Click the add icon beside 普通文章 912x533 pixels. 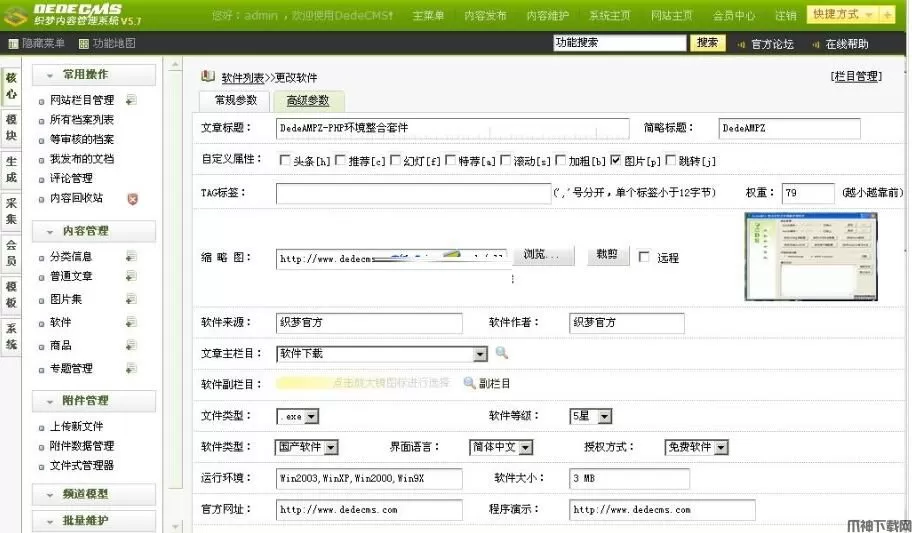click(x=131, y=276)
